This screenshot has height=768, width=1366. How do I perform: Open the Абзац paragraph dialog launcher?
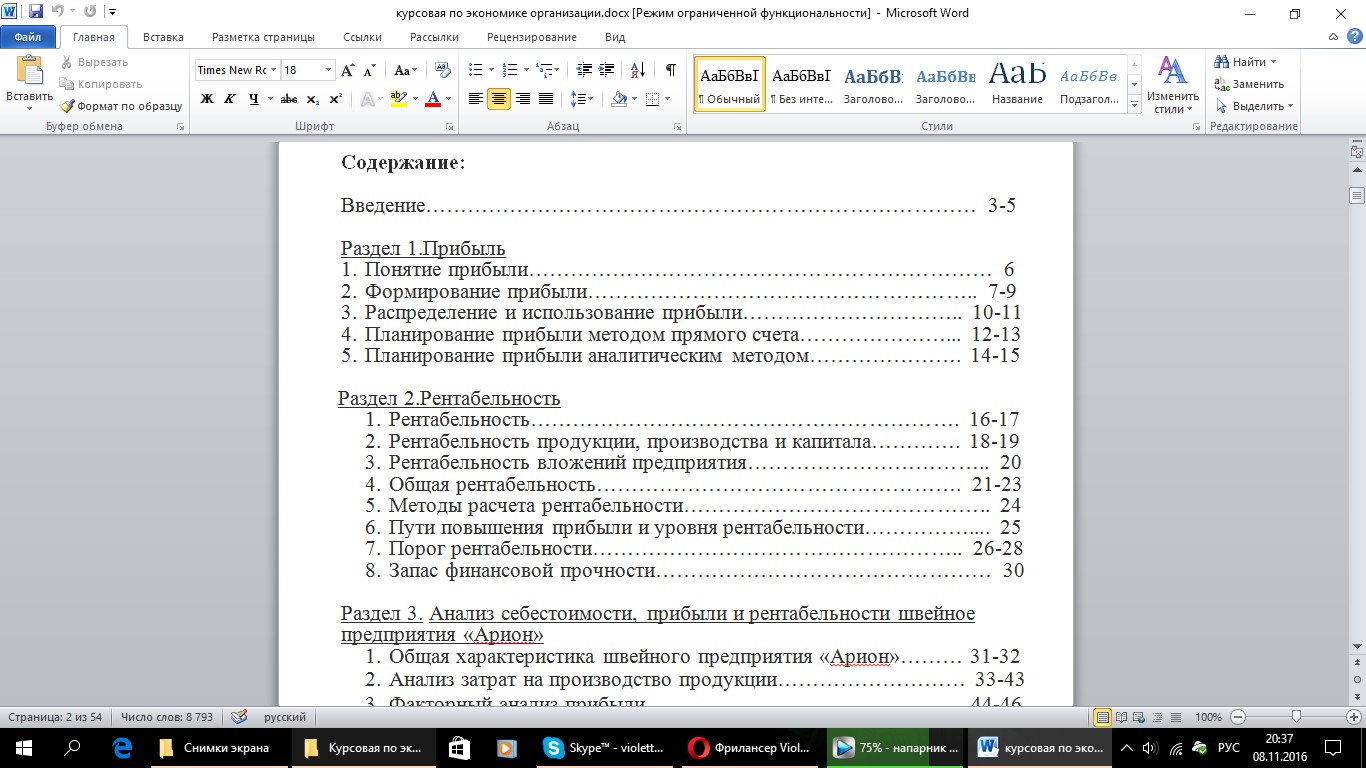677,127
